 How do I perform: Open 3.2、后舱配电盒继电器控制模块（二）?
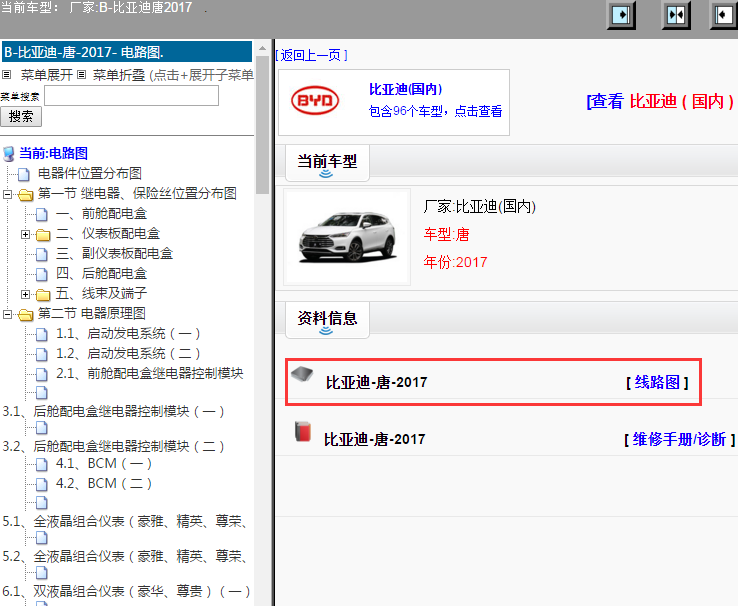pos(113,446)
